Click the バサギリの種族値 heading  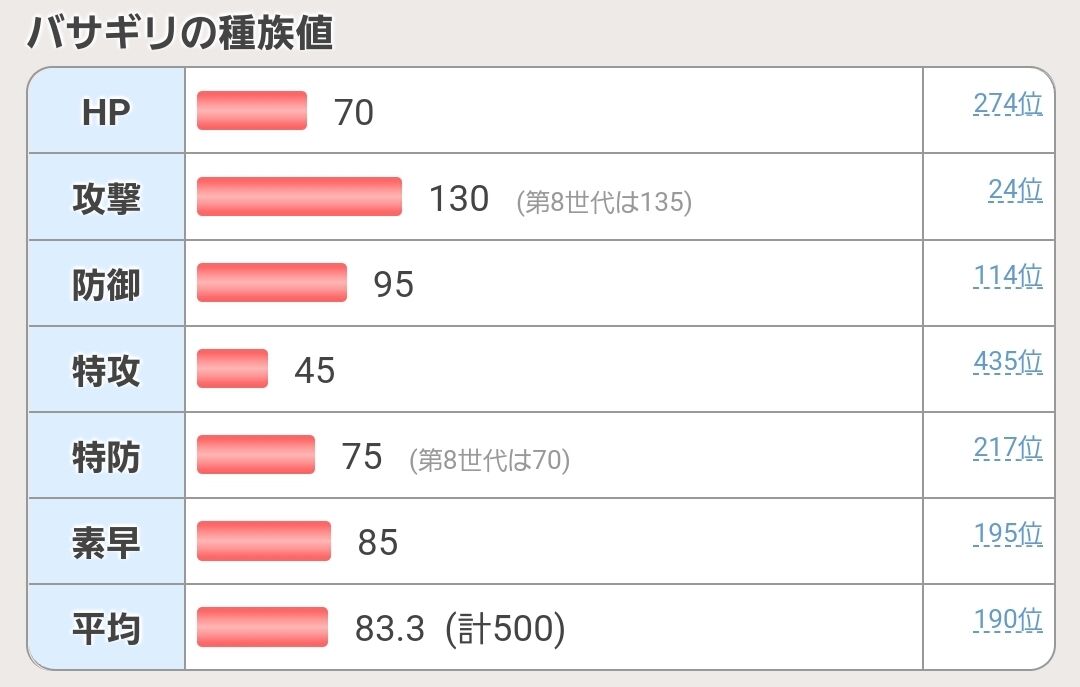(180, 32)
